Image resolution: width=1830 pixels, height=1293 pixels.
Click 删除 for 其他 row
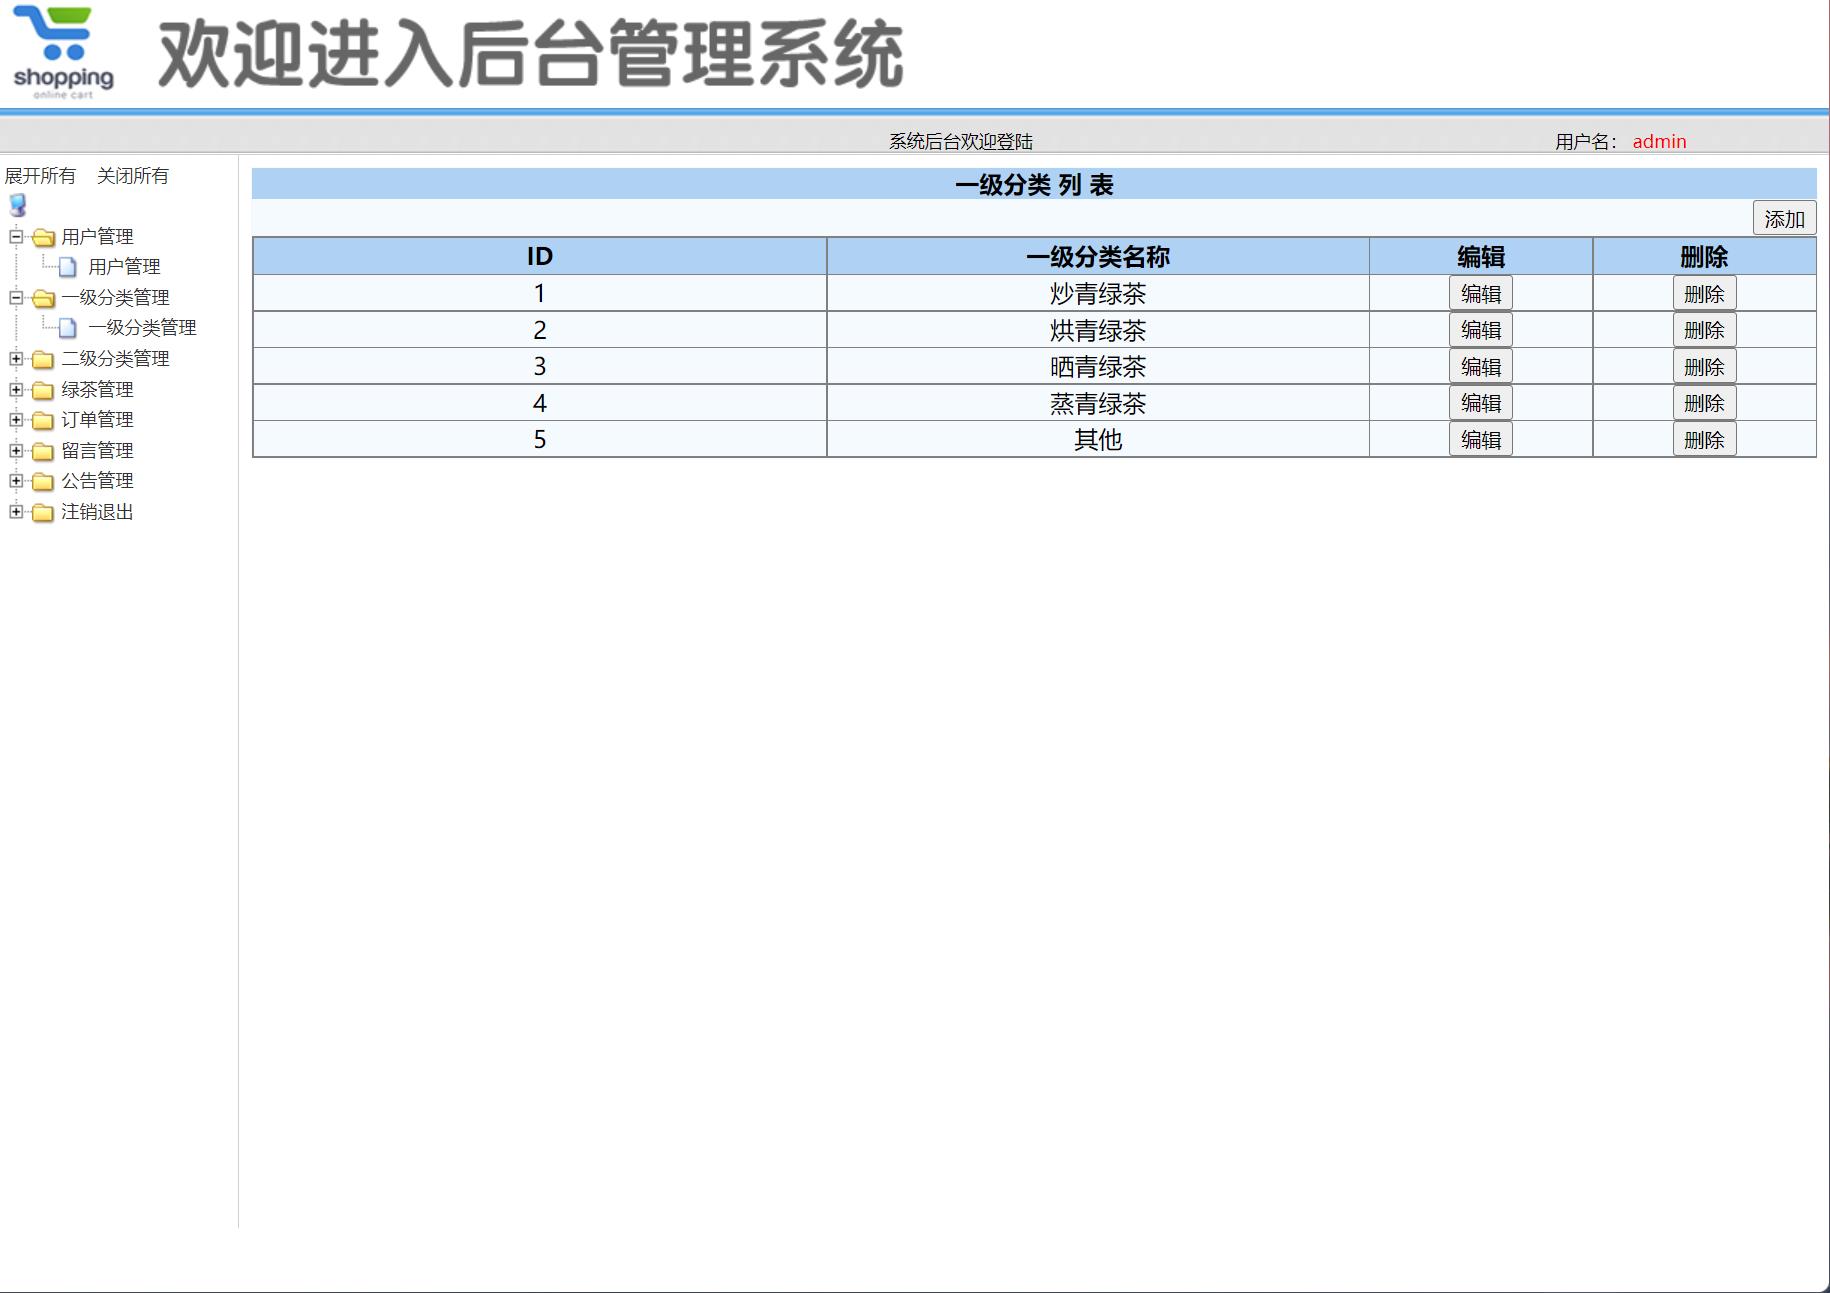tap(1704, 438)
